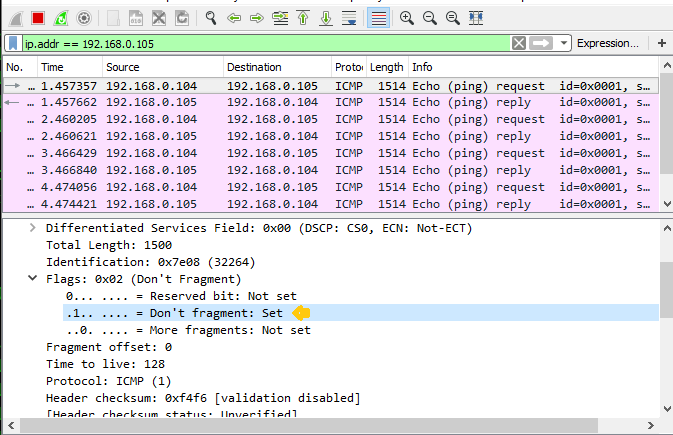Screen dimensions: 673x435
Task: Select ping request packet at 2.460205
Action: [x=330, y=119]
